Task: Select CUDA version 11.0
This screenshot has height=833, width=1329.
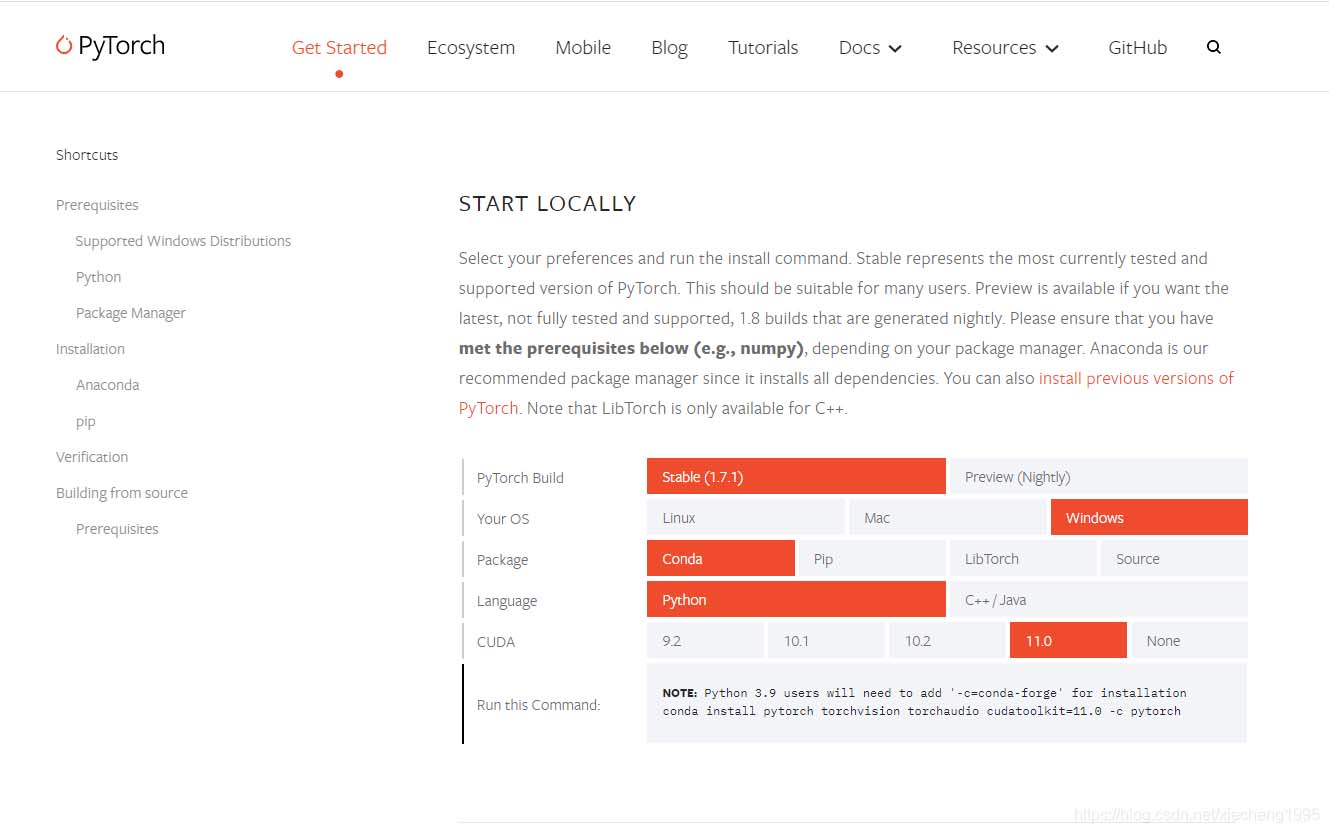Action: (x=1068, y=640)
